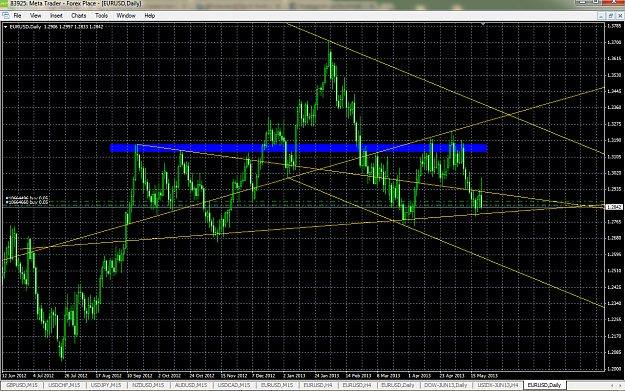Close the EURUSD,Daily chart child window
The height and width of the screenshot is (391, 625).
[x=620, y=16]
